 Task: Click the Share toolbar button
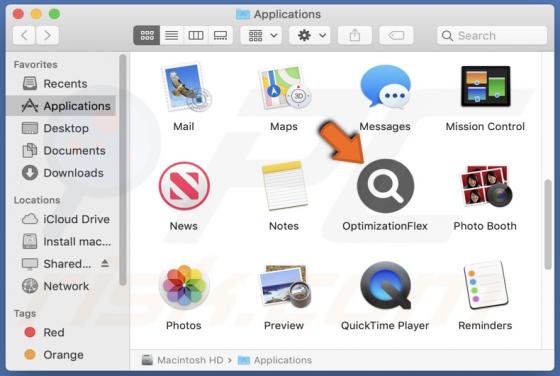[355, 35]
